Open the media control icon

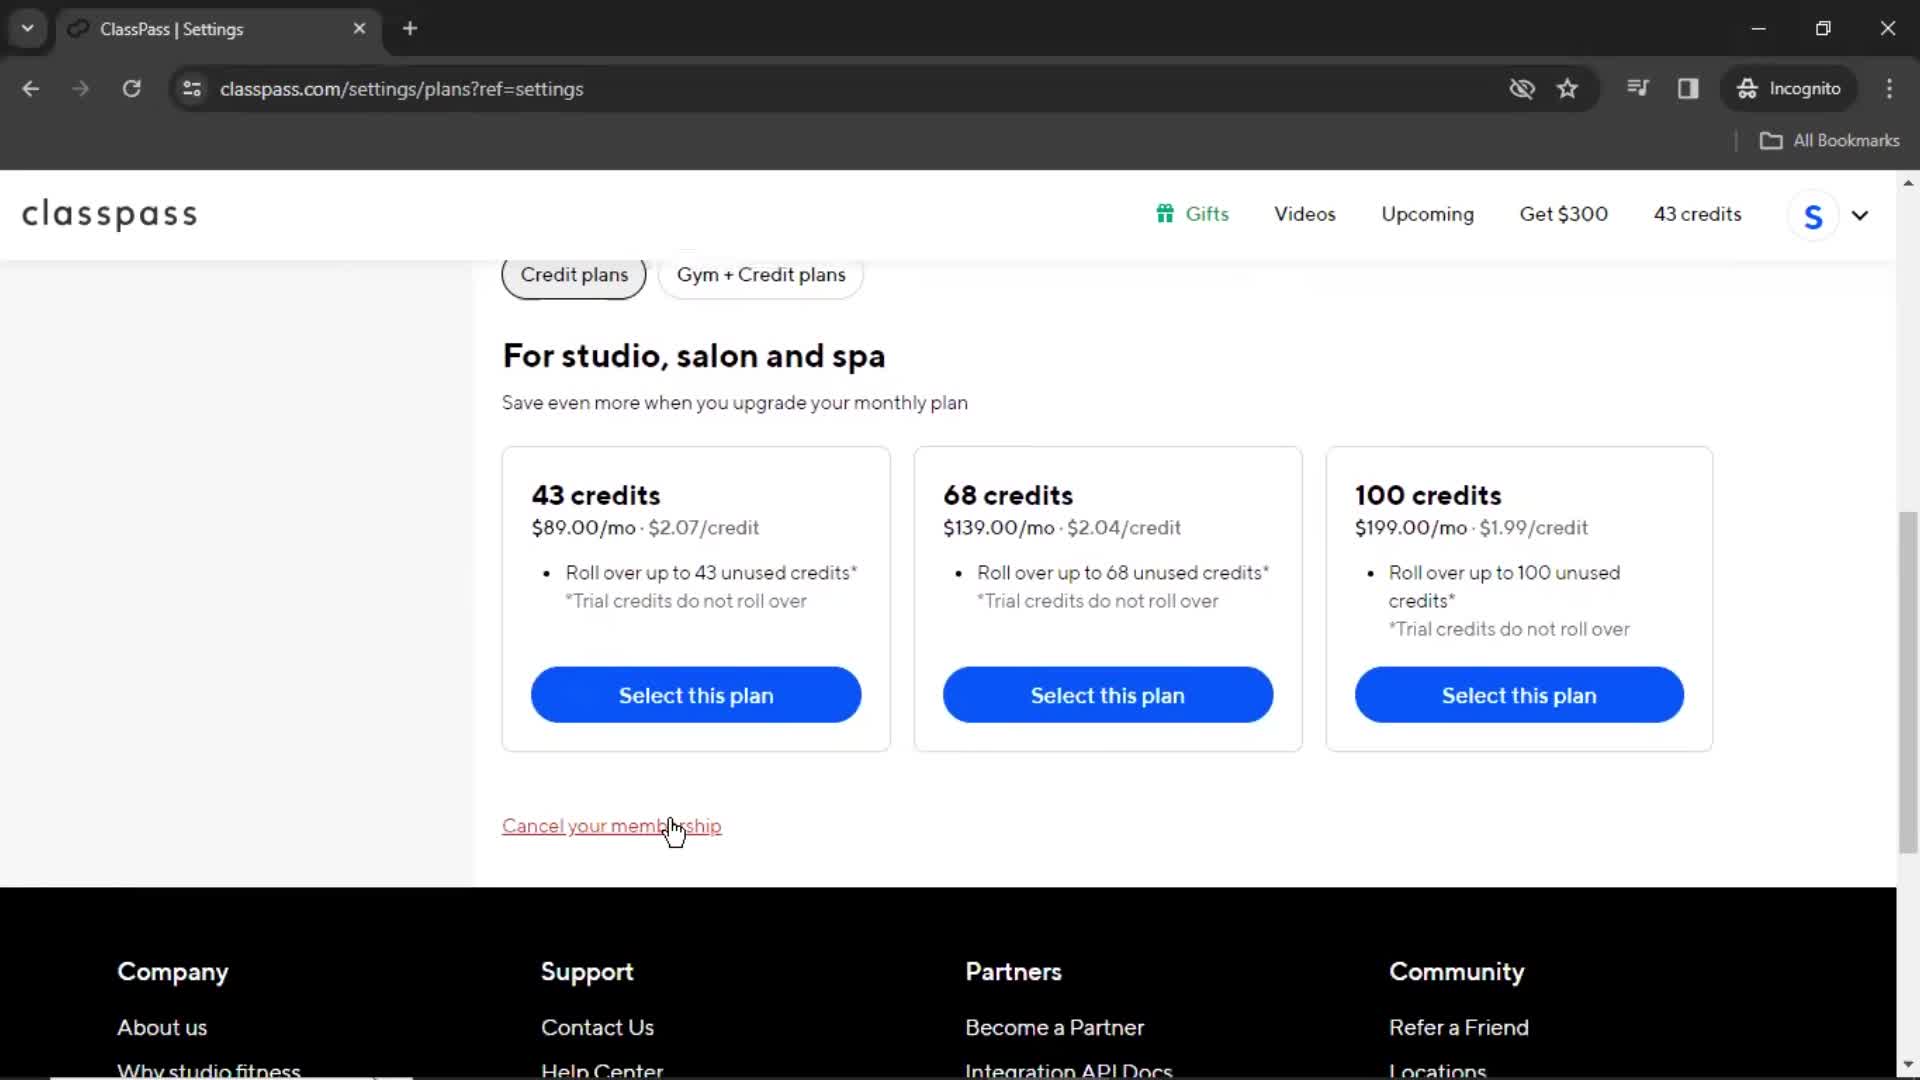tap(1637, 88)
